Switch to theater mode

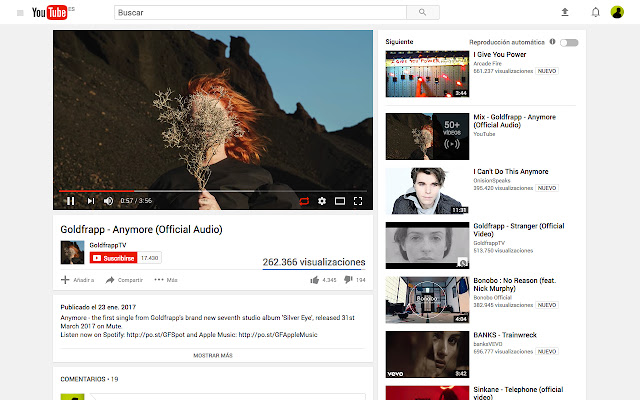tap(340, 201)
